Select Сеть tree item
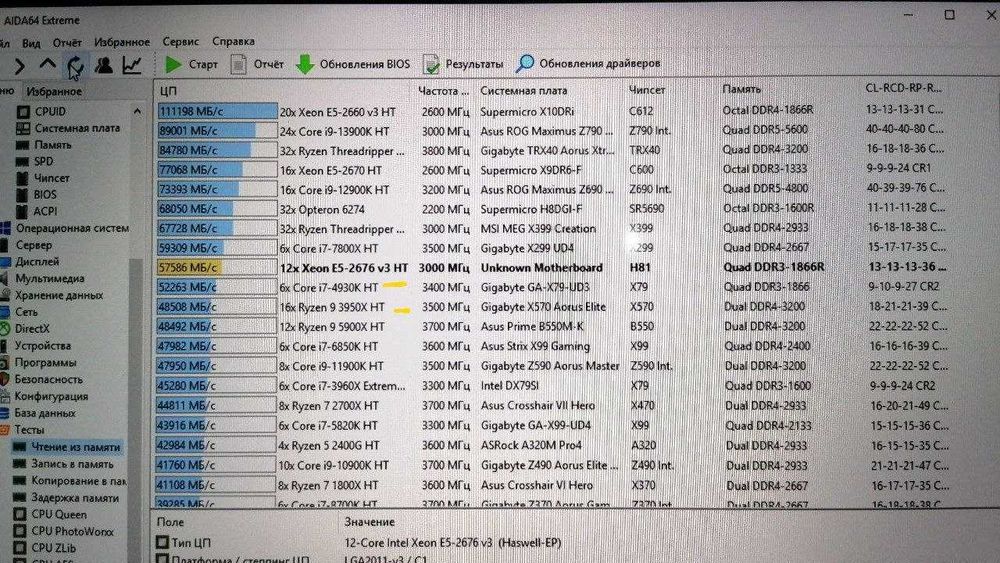 pos(20,312)
